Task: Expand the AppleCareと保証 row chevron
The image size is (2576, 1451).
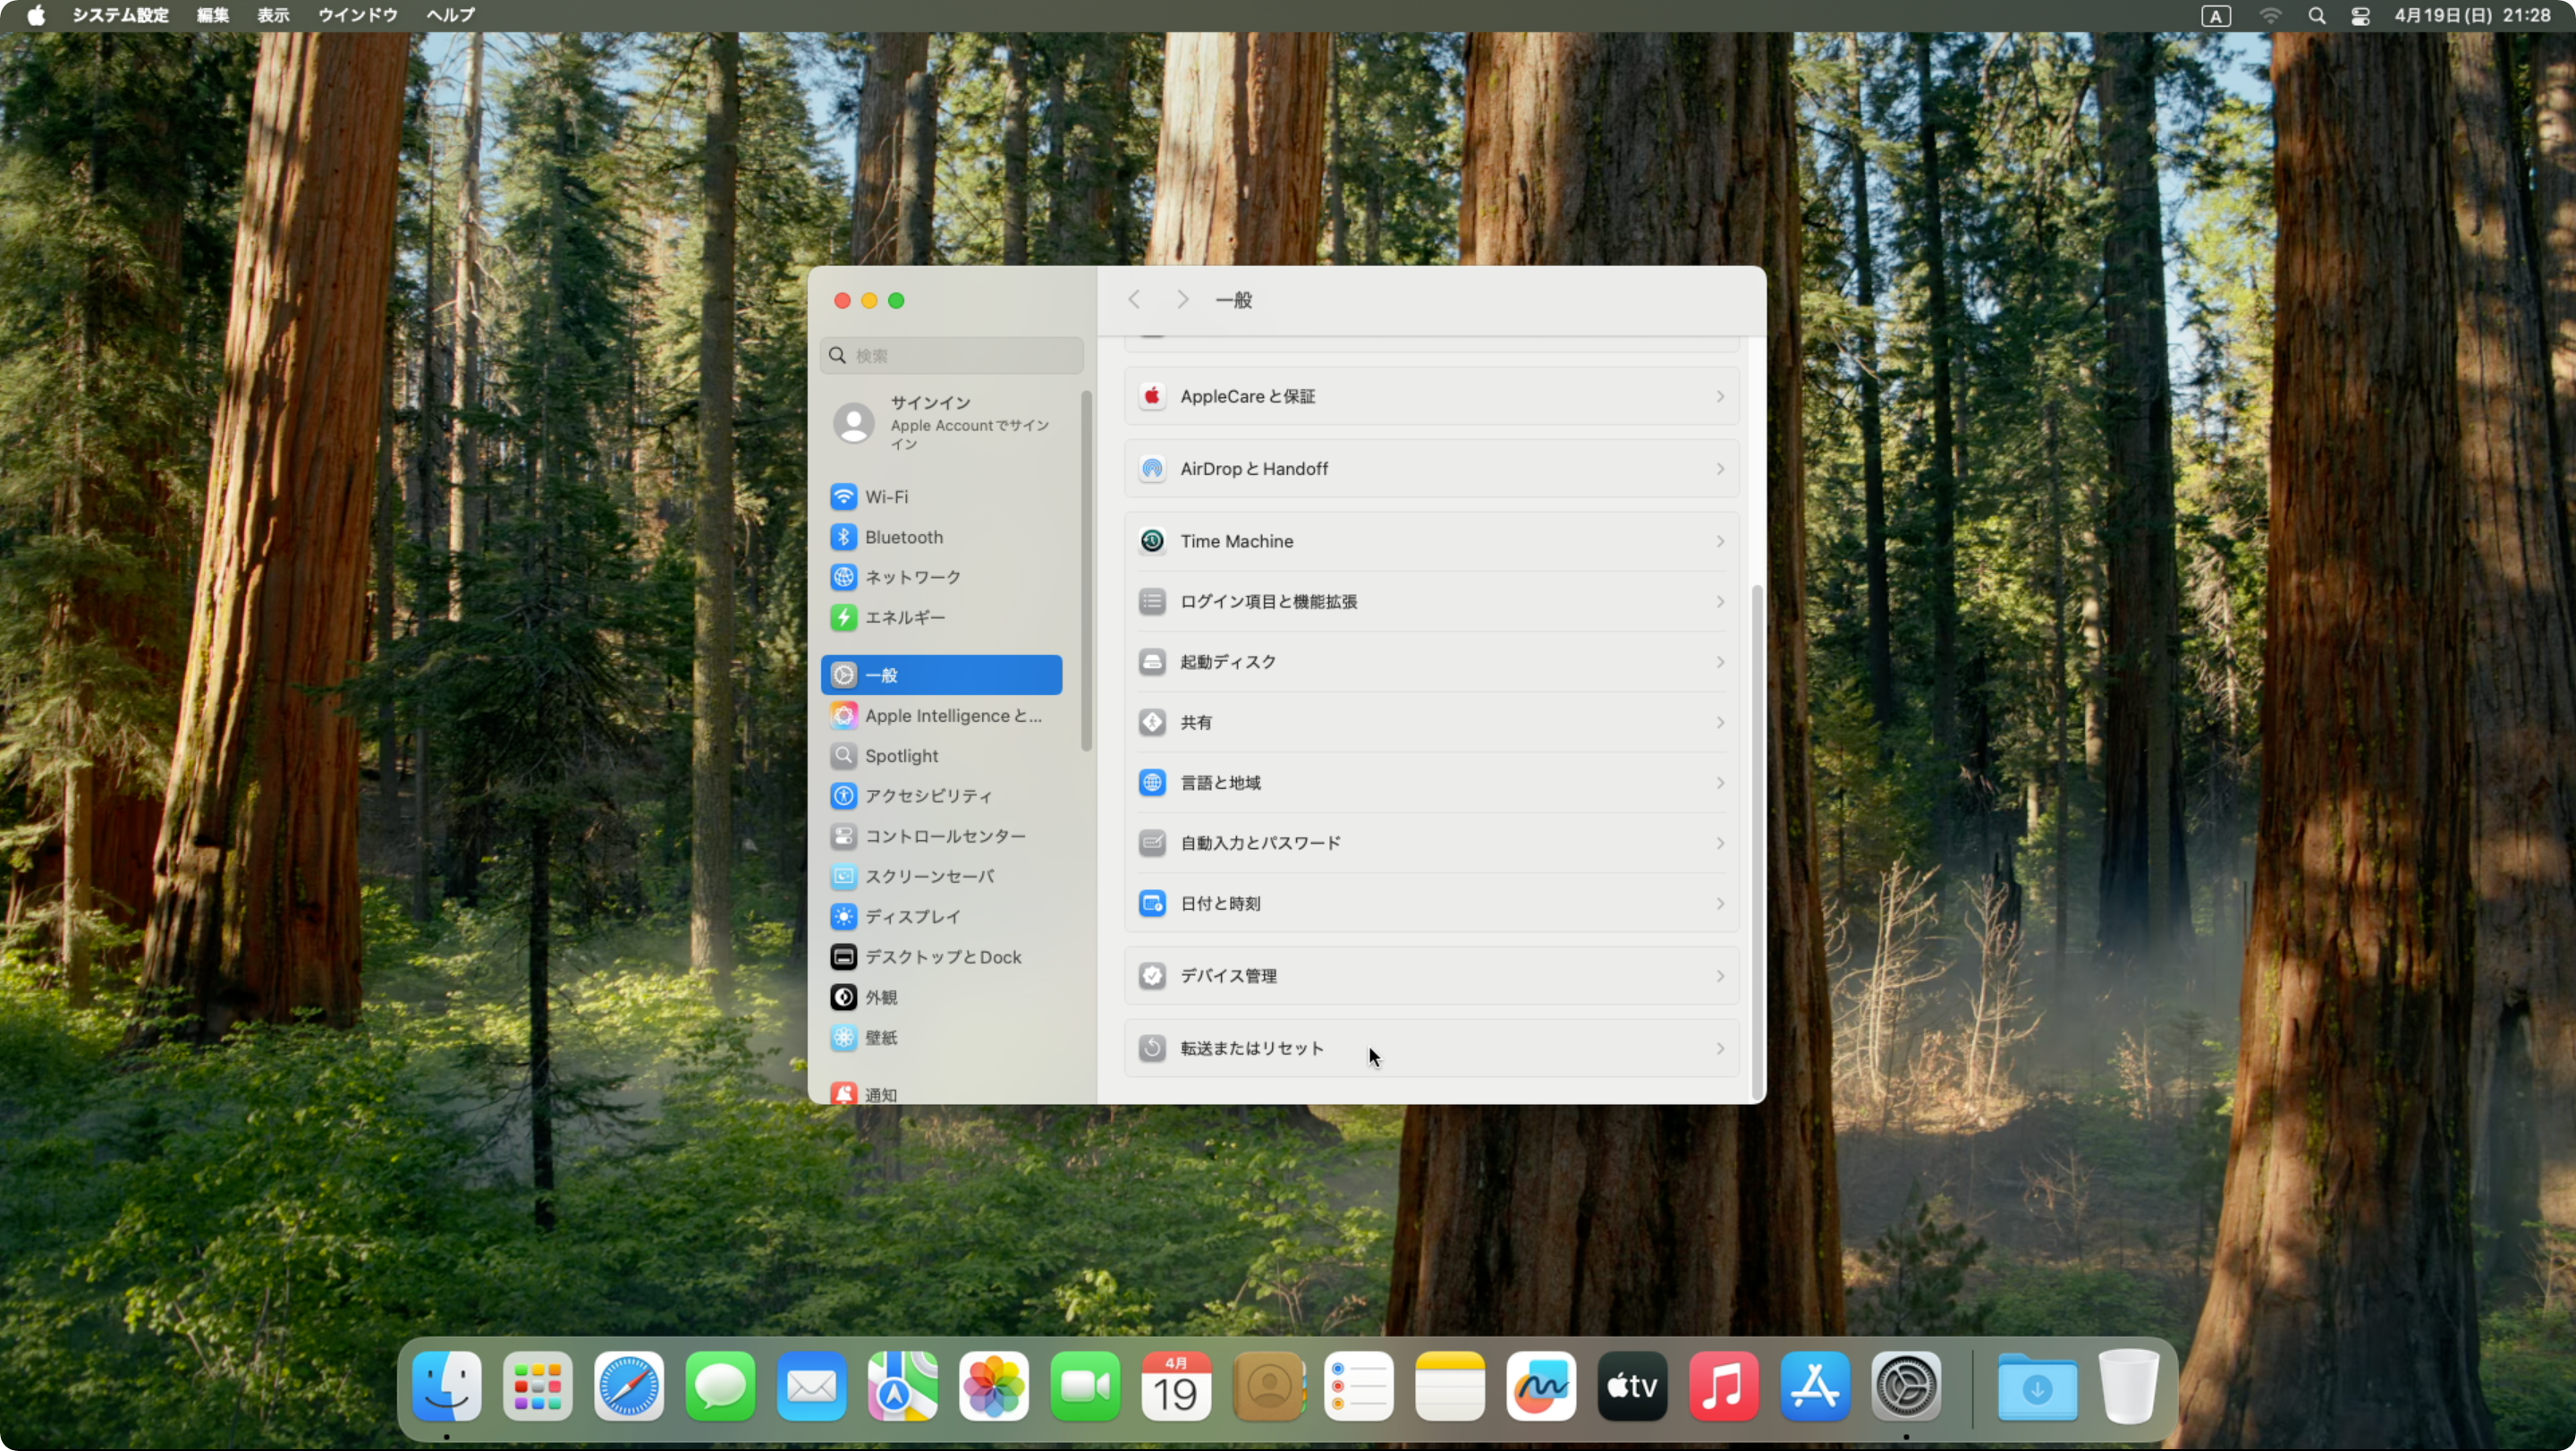Action: [x=1720, y=396]
